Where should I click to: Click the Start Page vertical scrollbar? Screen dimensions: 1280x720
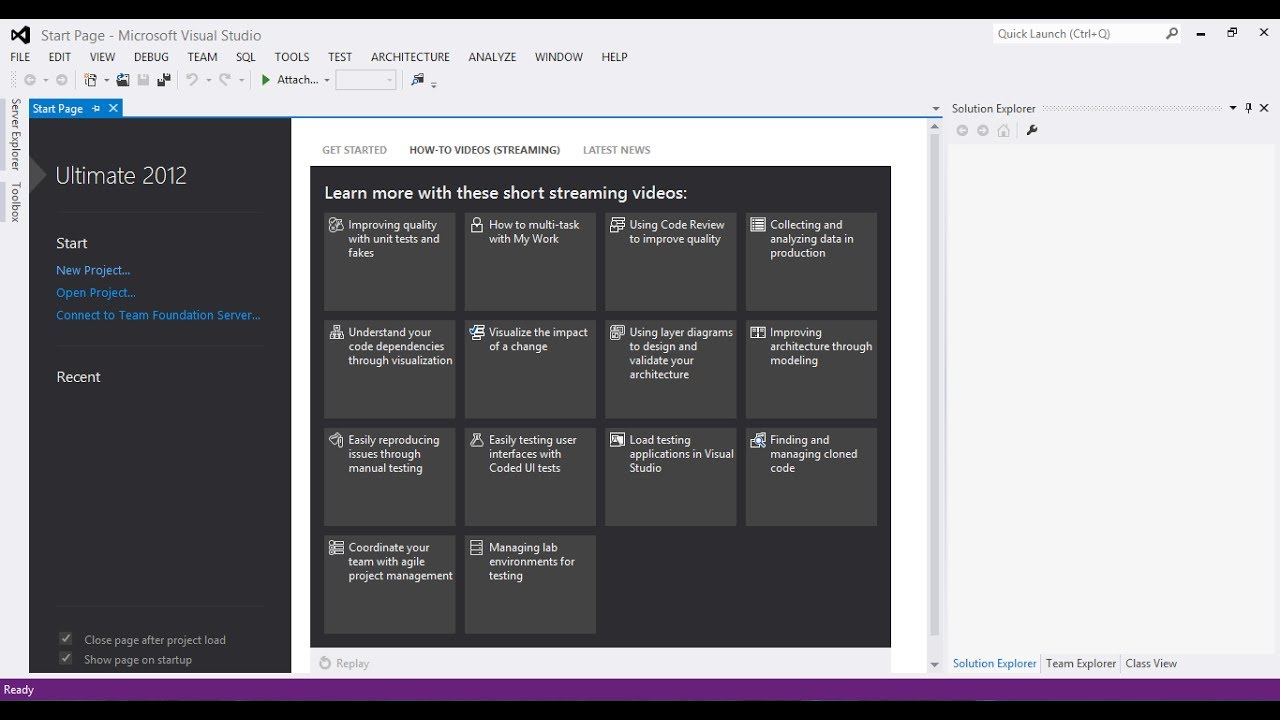coord(935,385)
